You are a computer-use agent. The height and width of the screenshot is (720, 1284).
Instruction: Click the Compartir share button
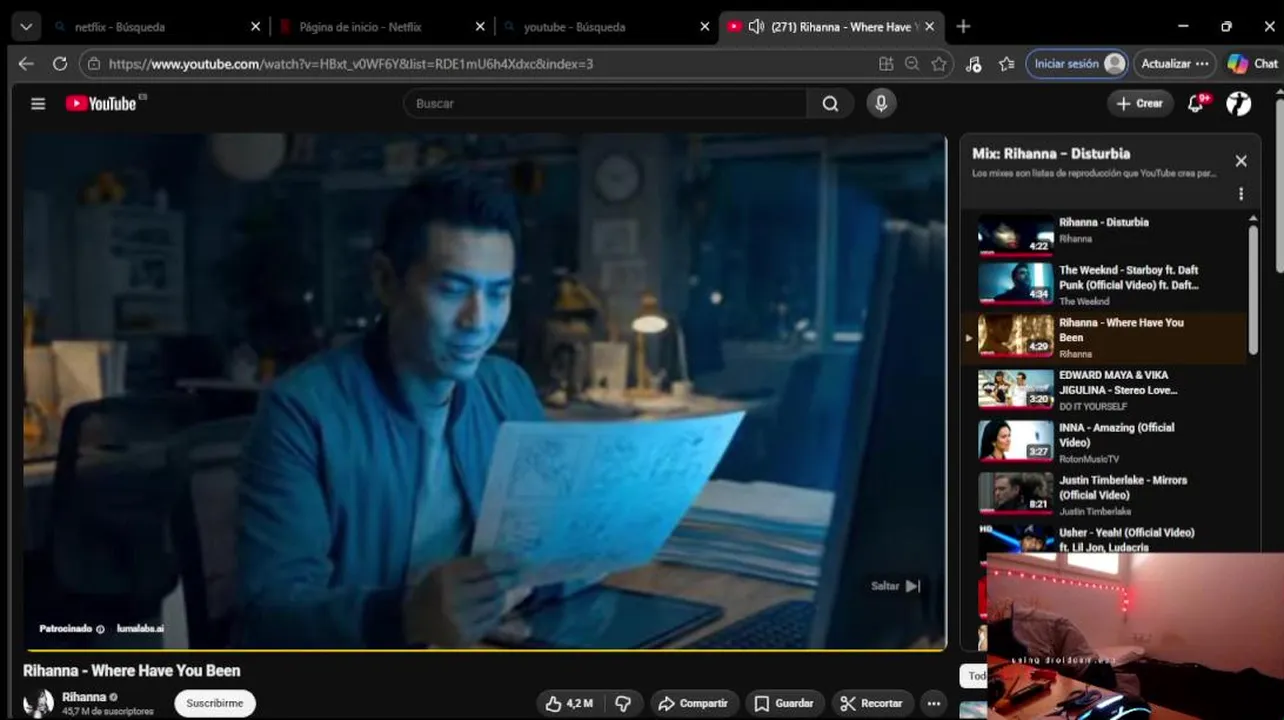click(x=693, y=703)
